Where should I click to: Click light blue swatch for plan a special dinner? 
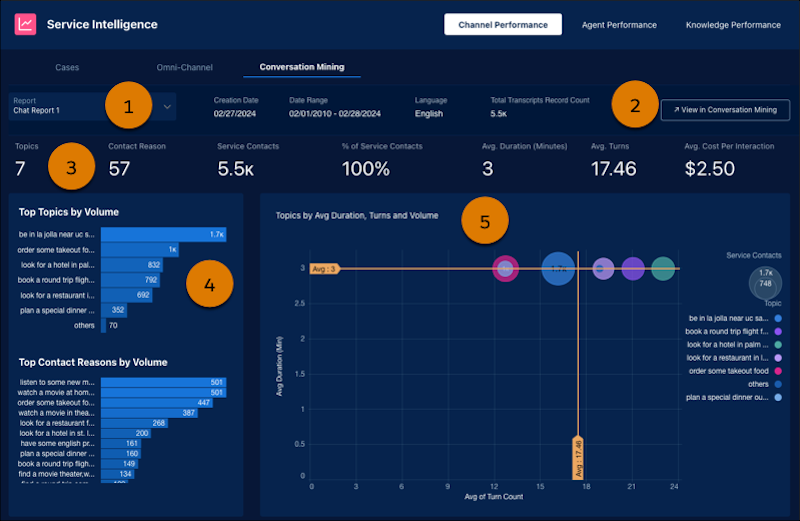point(778,398)
